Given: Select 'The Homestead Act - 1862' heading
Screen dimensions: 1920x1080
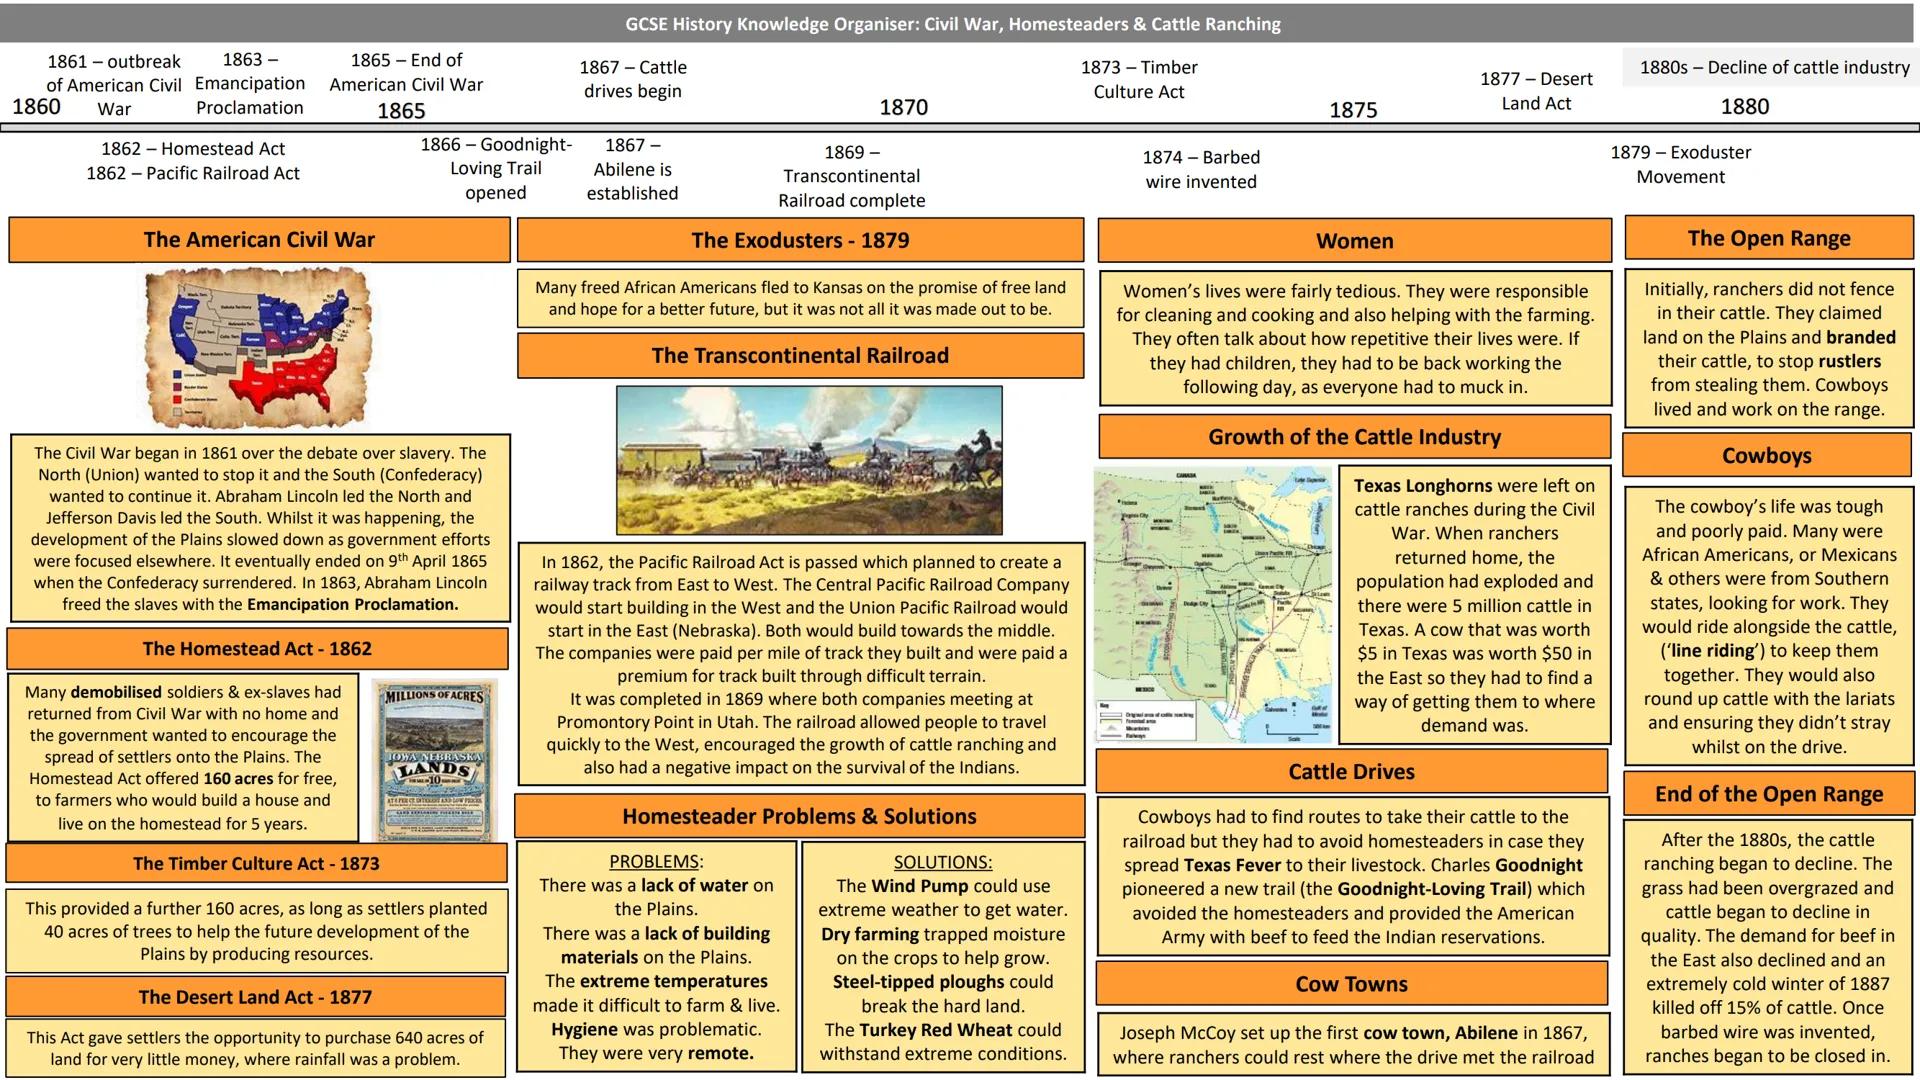Looking at the screenshot, I should 256,649.
